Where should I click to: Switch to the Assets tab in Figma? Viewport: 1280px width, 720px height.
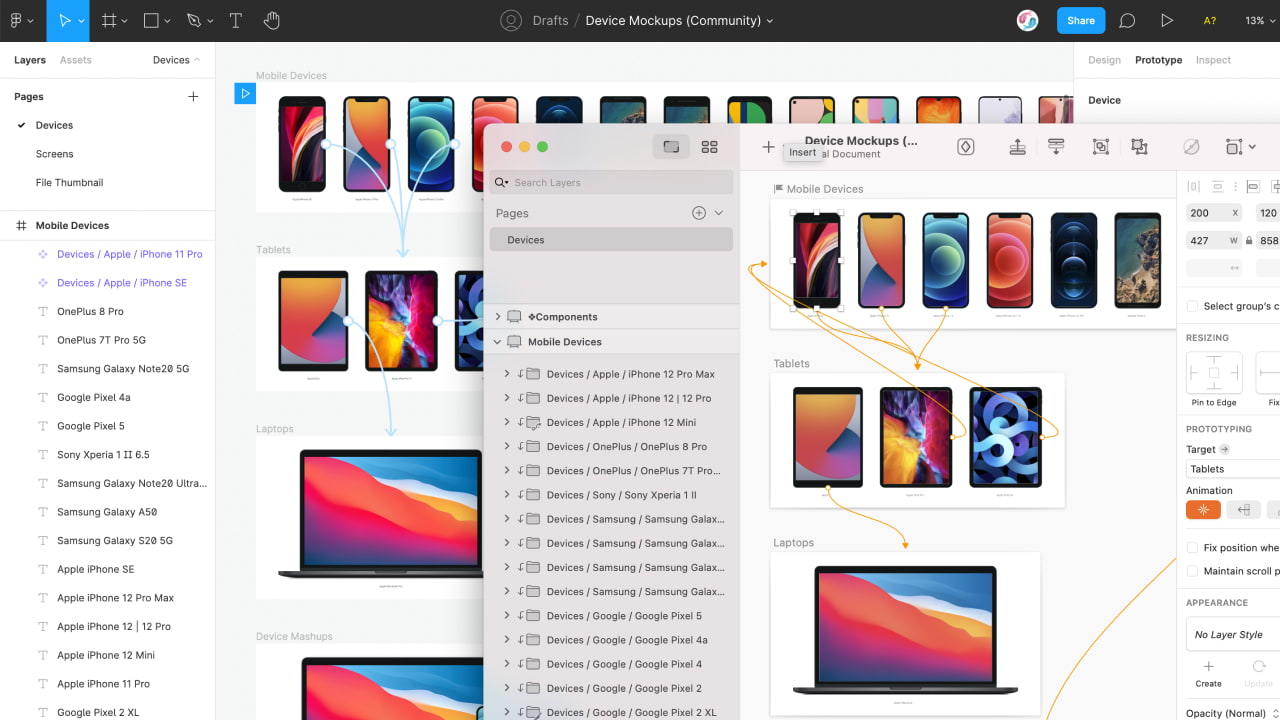(76, 60)
